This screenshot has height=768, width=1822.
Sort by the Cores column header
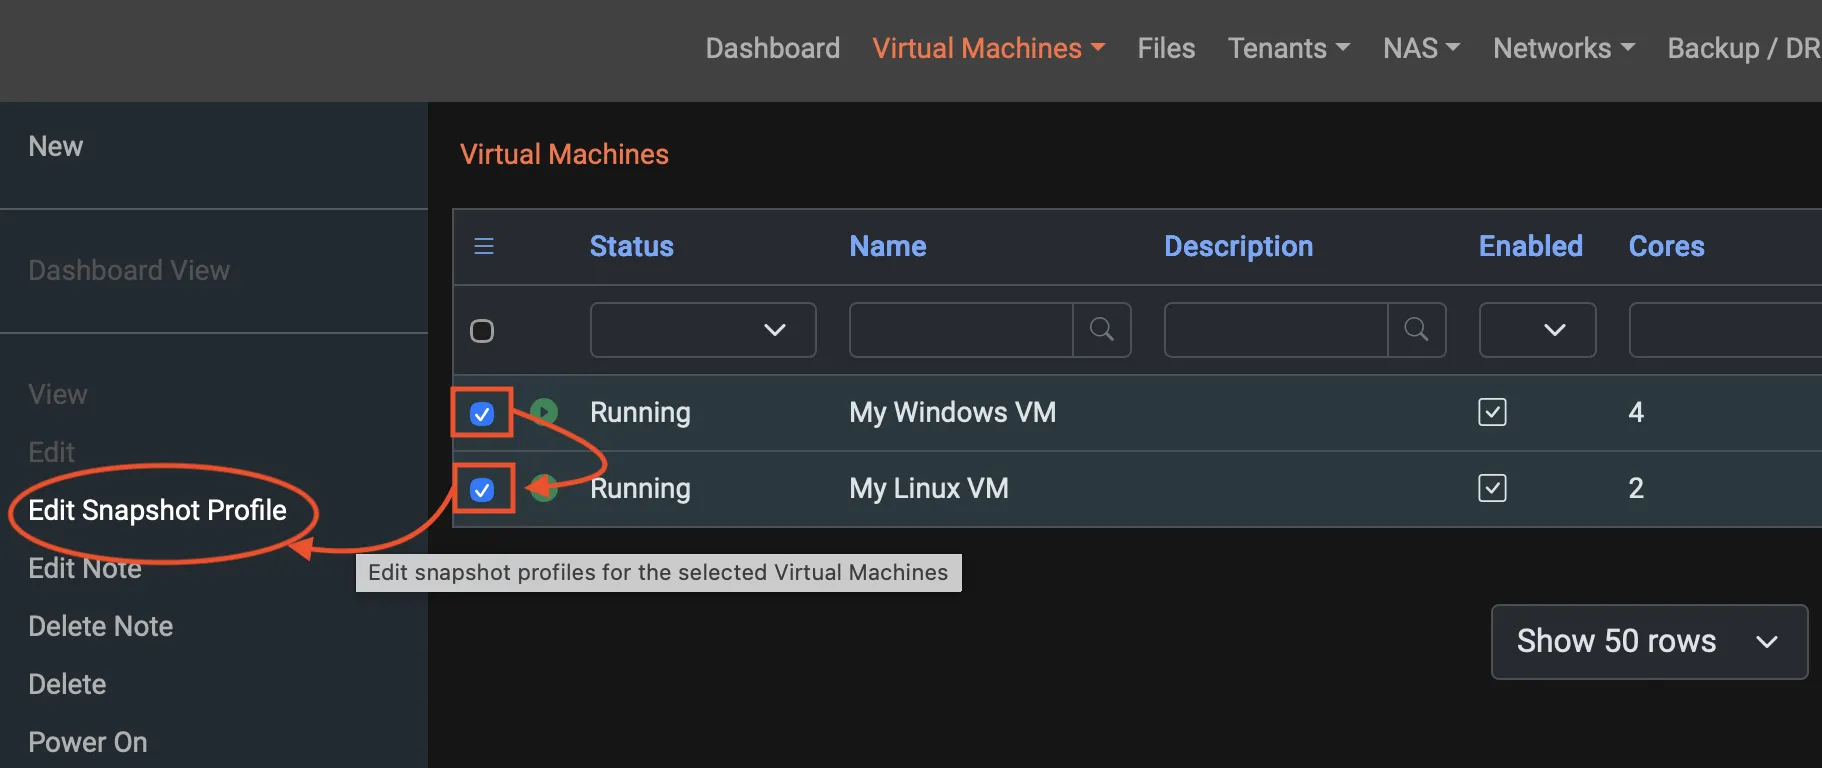(1667, 246)
